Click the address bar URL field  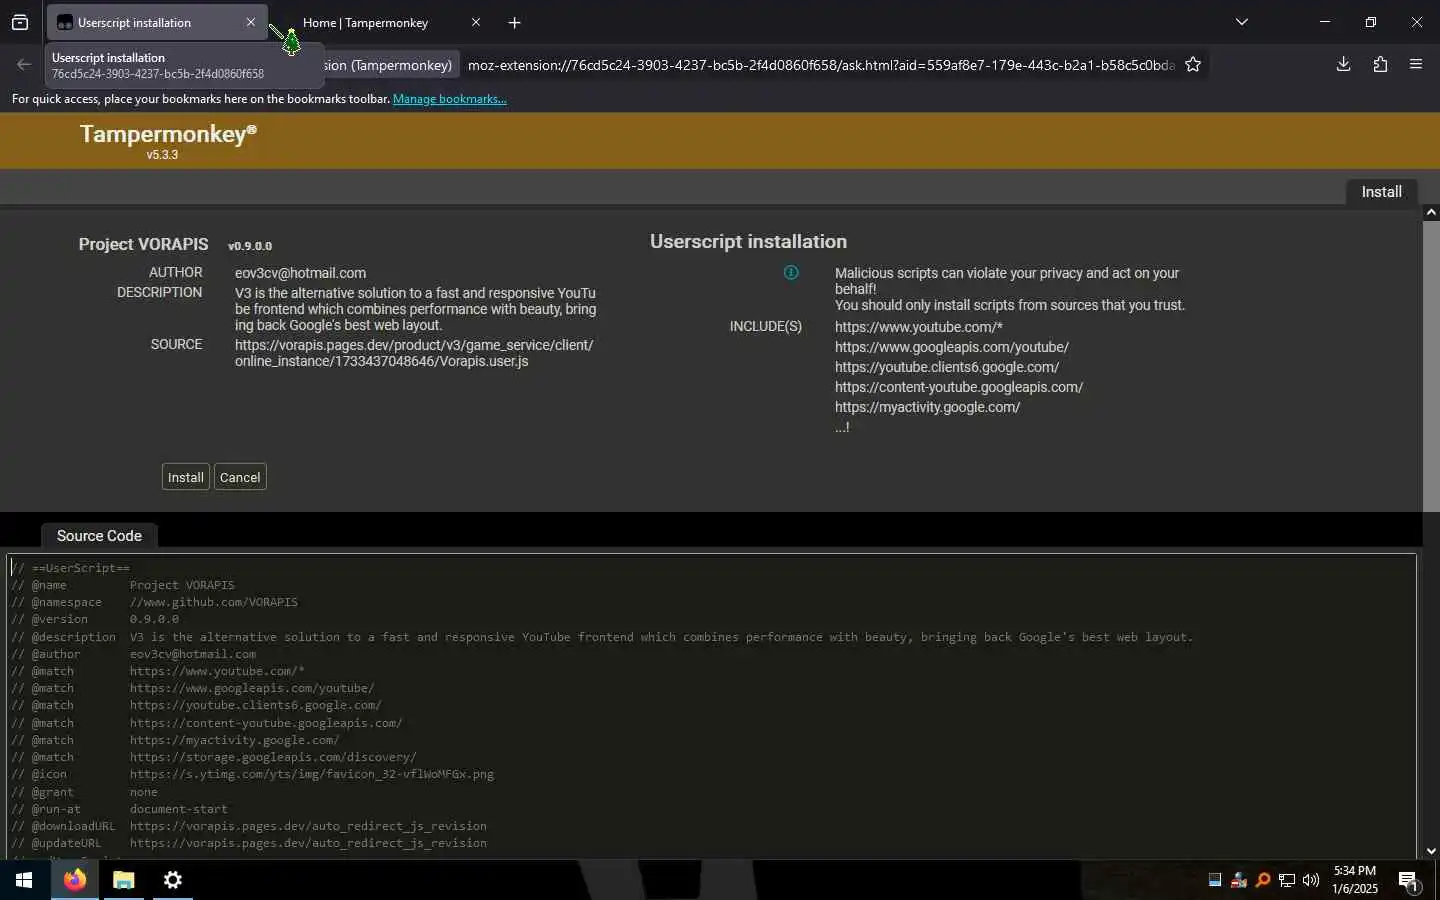point(820,65)
